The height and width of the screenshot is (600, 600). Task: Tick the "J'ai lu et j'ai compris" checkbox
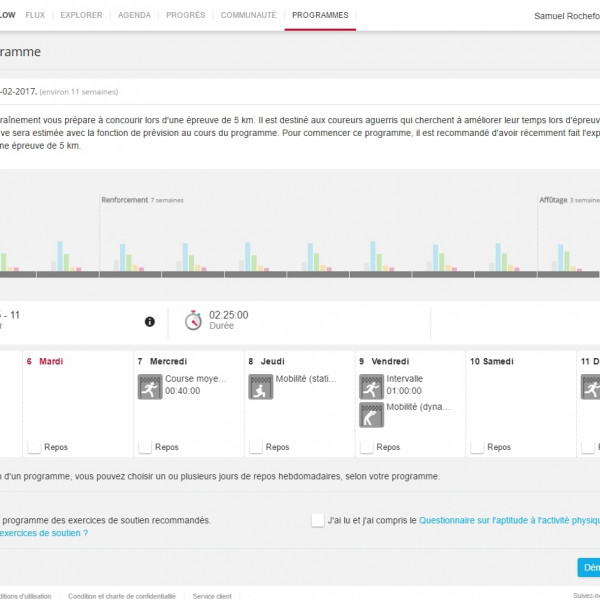tap(318, 520)
